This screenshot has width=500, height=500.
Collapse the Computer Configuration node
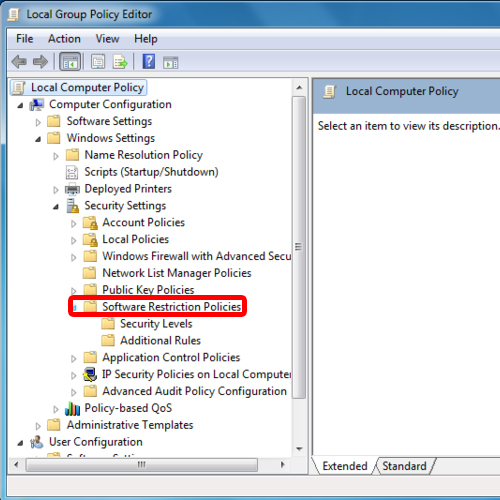click(21, 105)
